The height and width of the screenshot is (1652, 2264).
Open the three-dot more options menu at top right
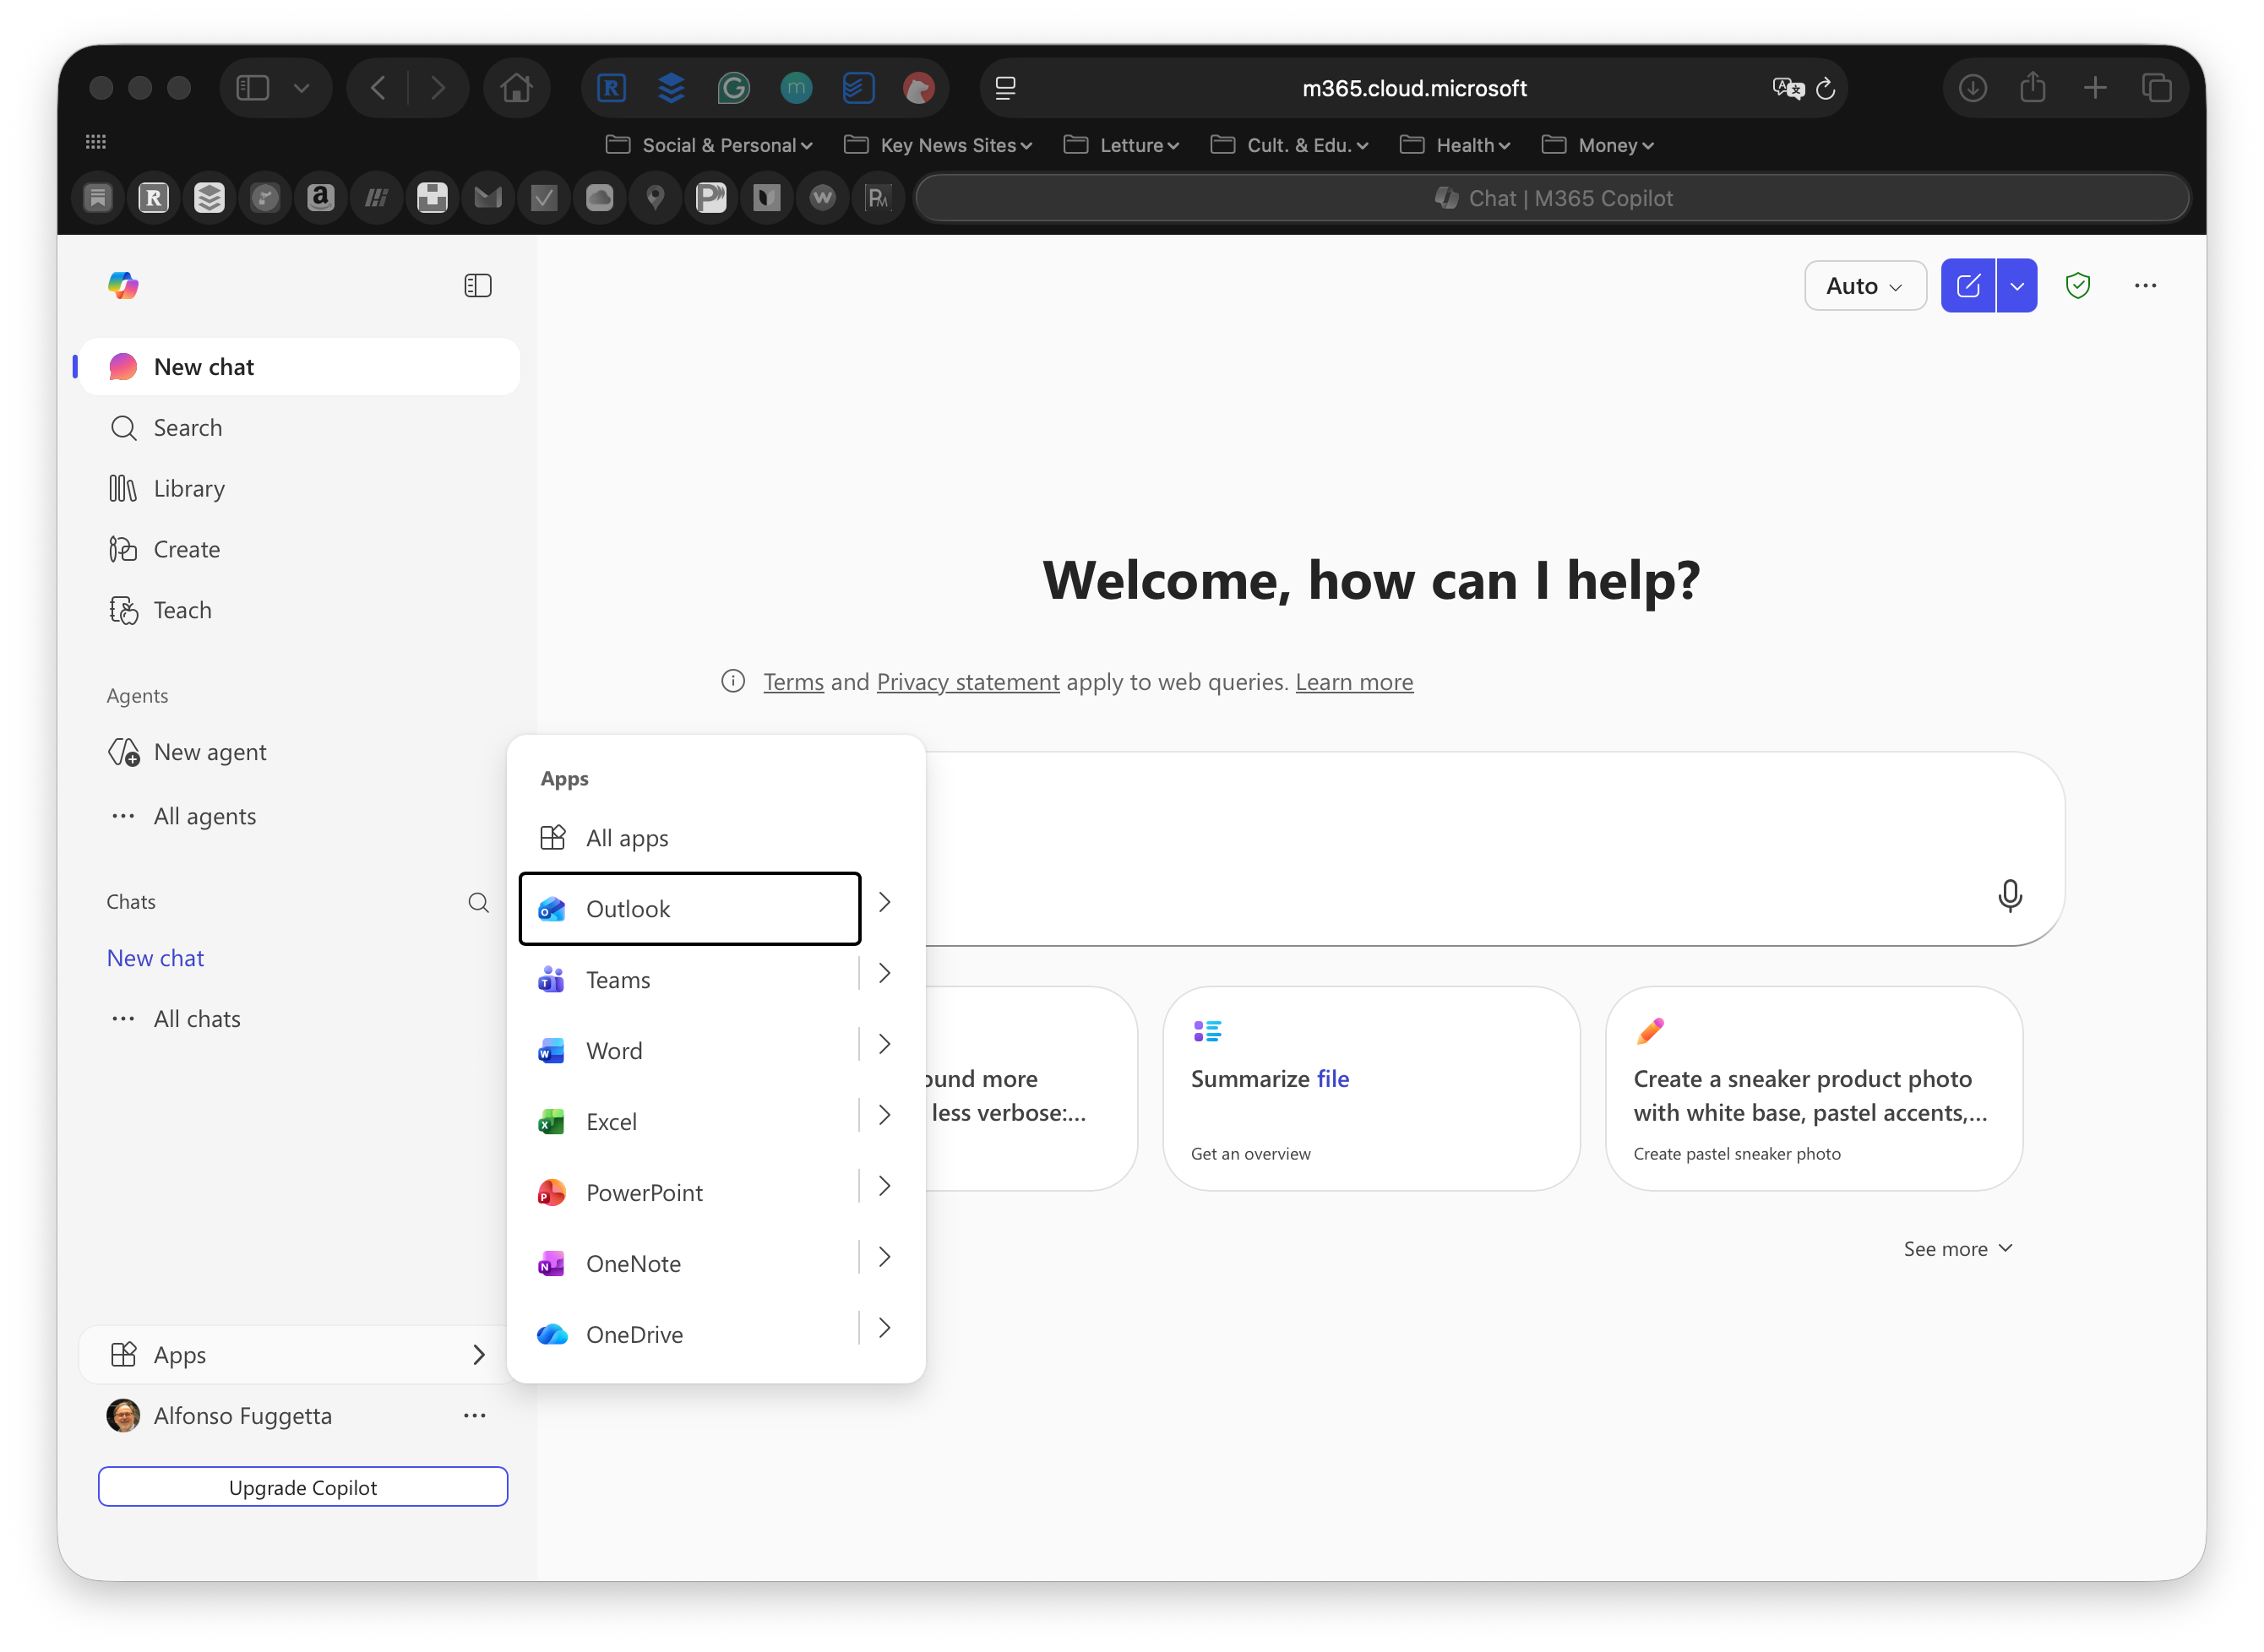pyautogui.click(x=2144, y=286)
